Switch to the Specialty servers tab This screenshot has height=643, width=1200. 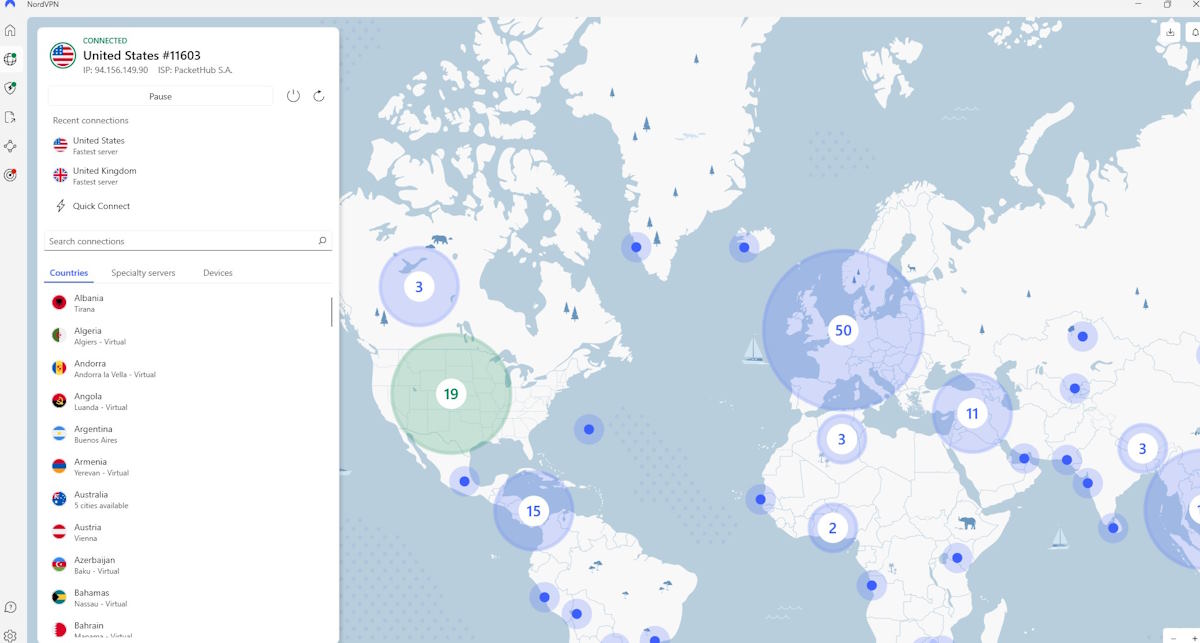click(143, 273)
